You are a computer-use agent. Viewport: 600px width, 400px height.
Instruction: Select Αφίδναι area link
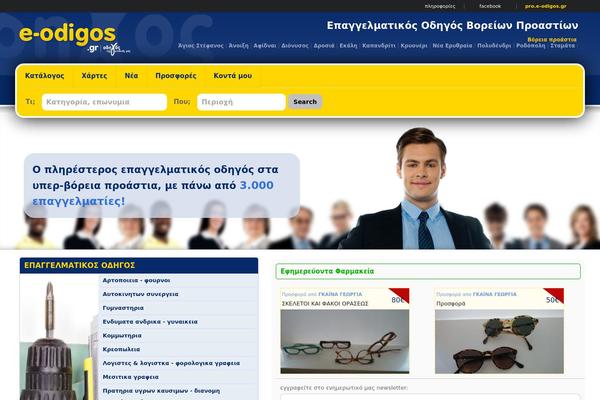point(265,46)
